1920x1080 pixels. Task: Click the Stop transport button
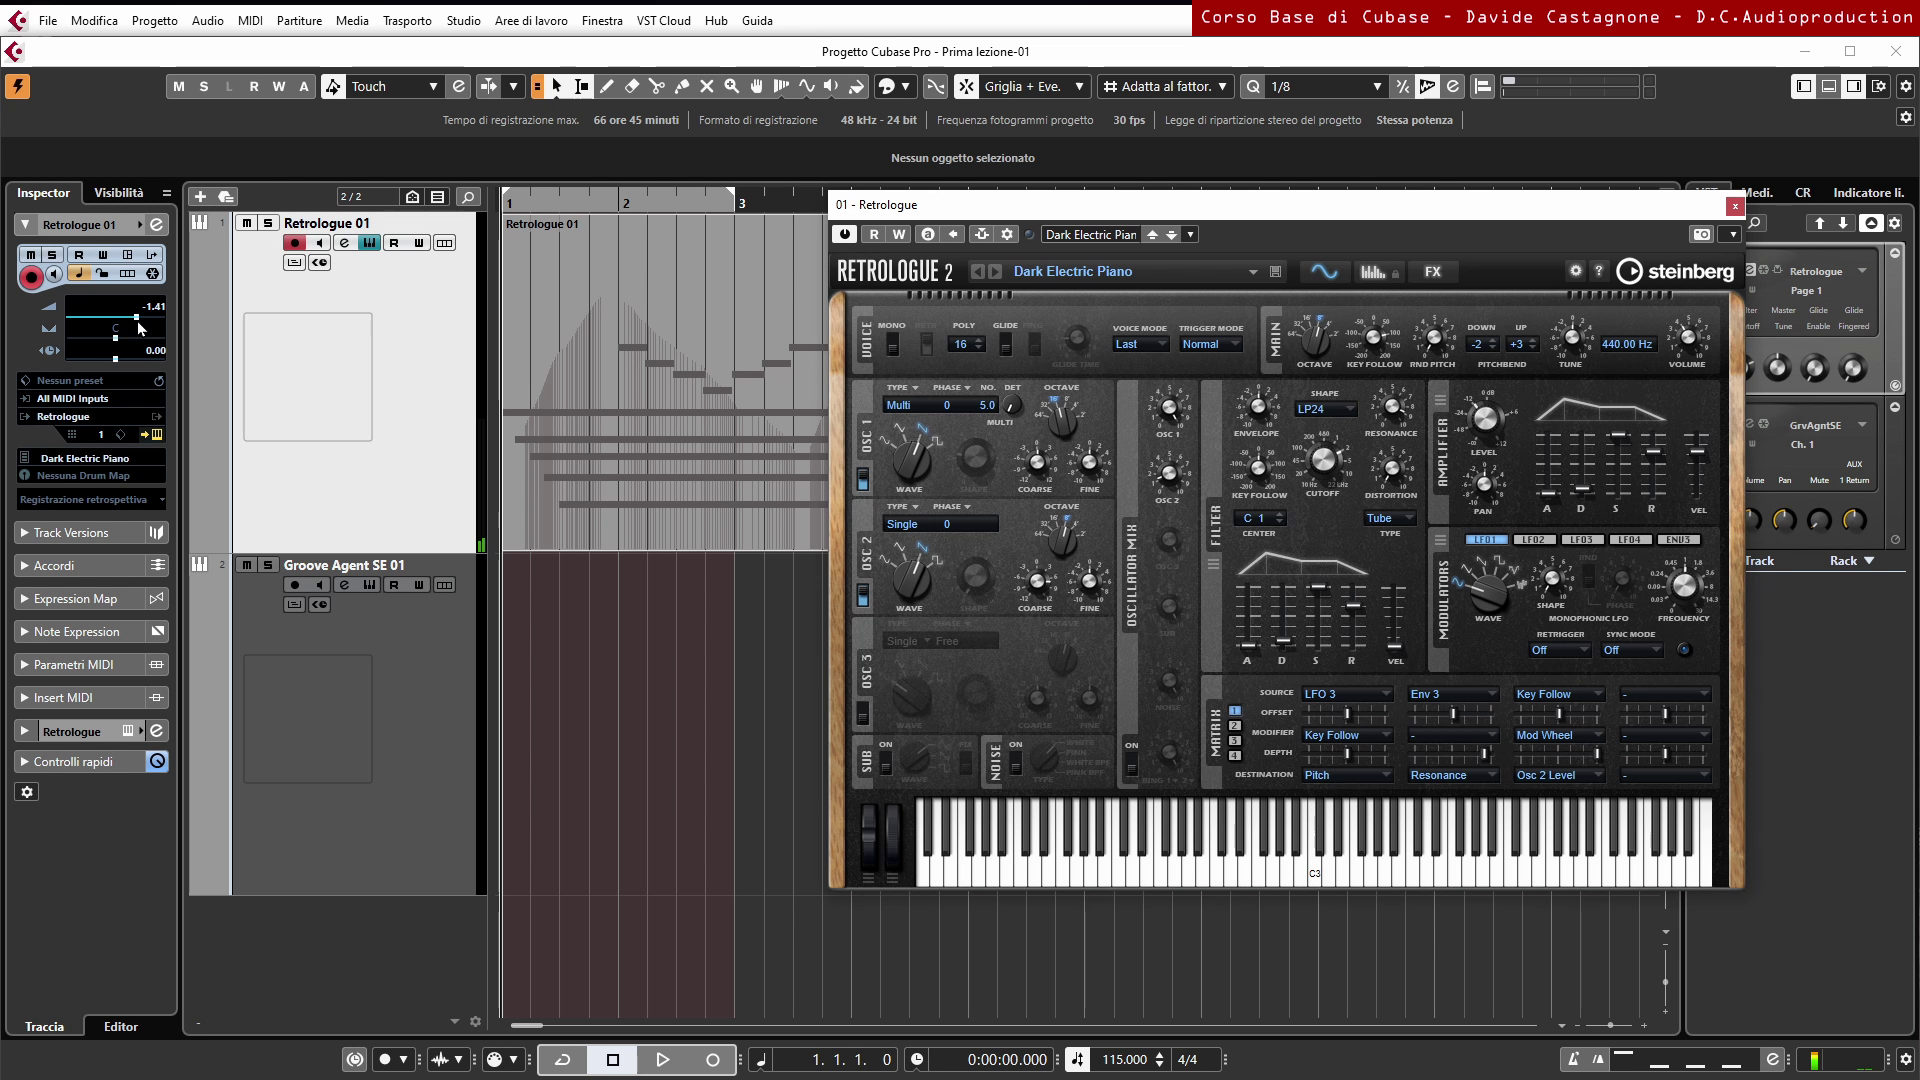(x=613, y=1060)
